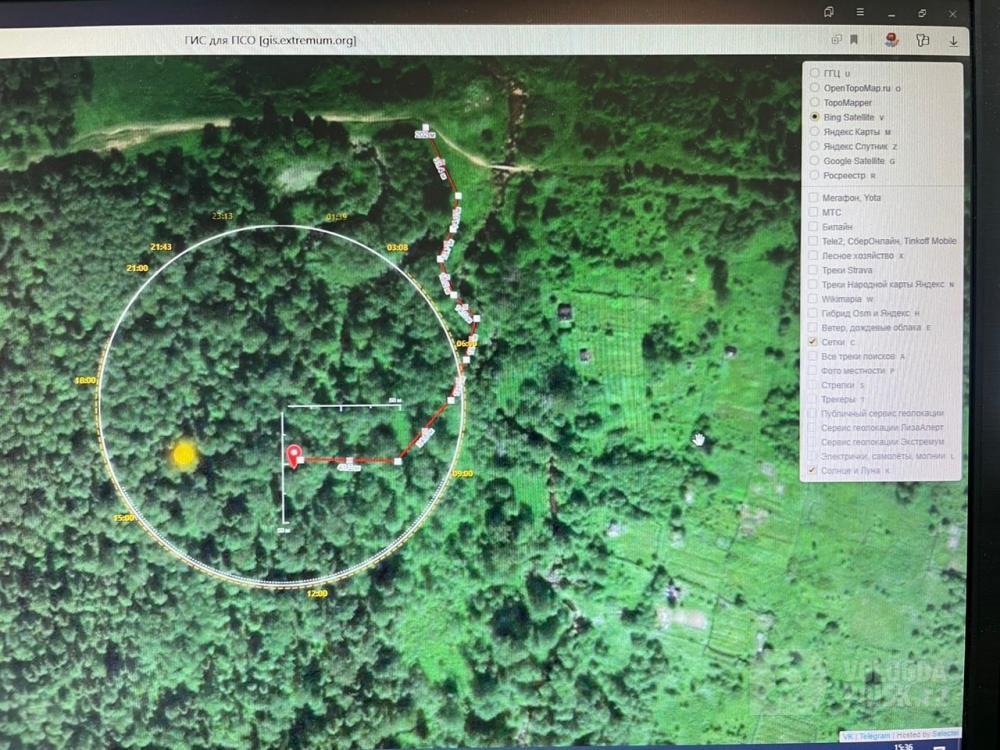Click the bookmark icon in address bar
Viewport: 1000px width, 750px height.
[x=854, y=40]
